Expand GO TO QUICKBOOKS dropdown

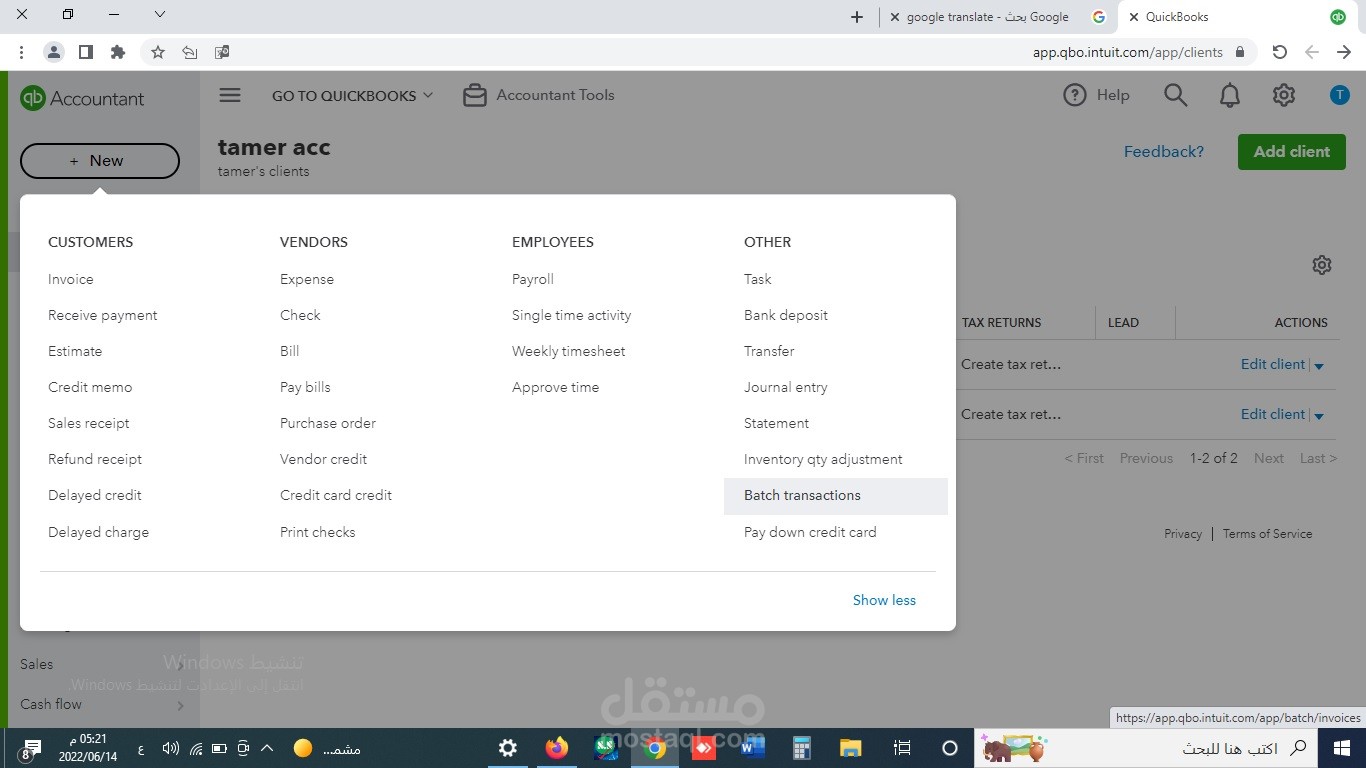[352, 96]
